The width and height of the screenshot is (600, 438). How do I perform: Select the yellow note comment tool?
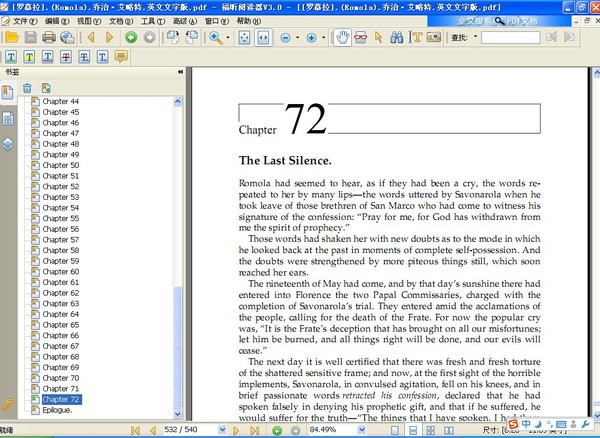(121, 57)
